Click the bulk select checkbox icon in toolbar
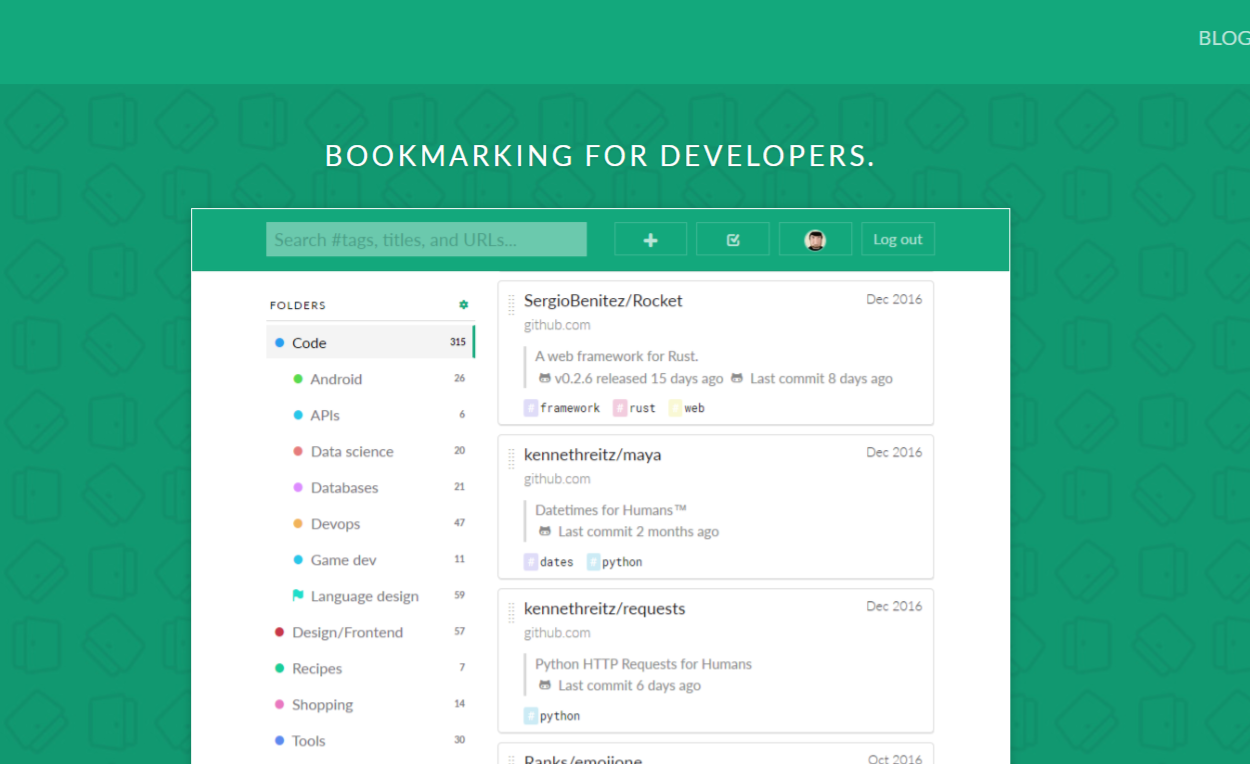The width and height of the screenshot is (1250, 764). pyautogui.click(x=733, y=239)
